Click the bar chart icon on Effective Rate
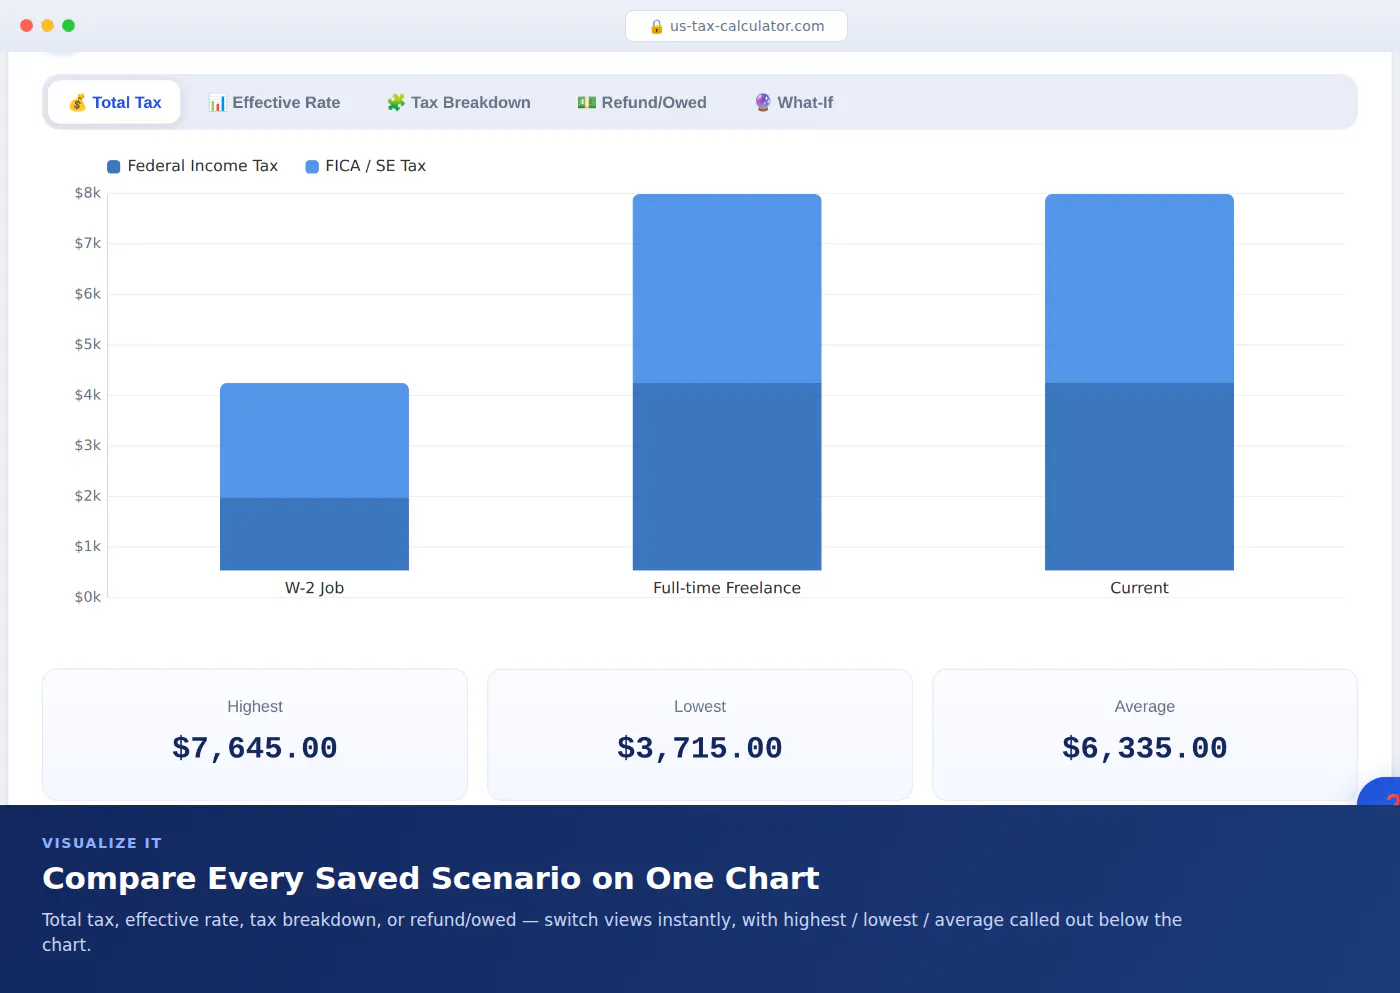This screenshot has height=993, width=1400. point(217,102)
